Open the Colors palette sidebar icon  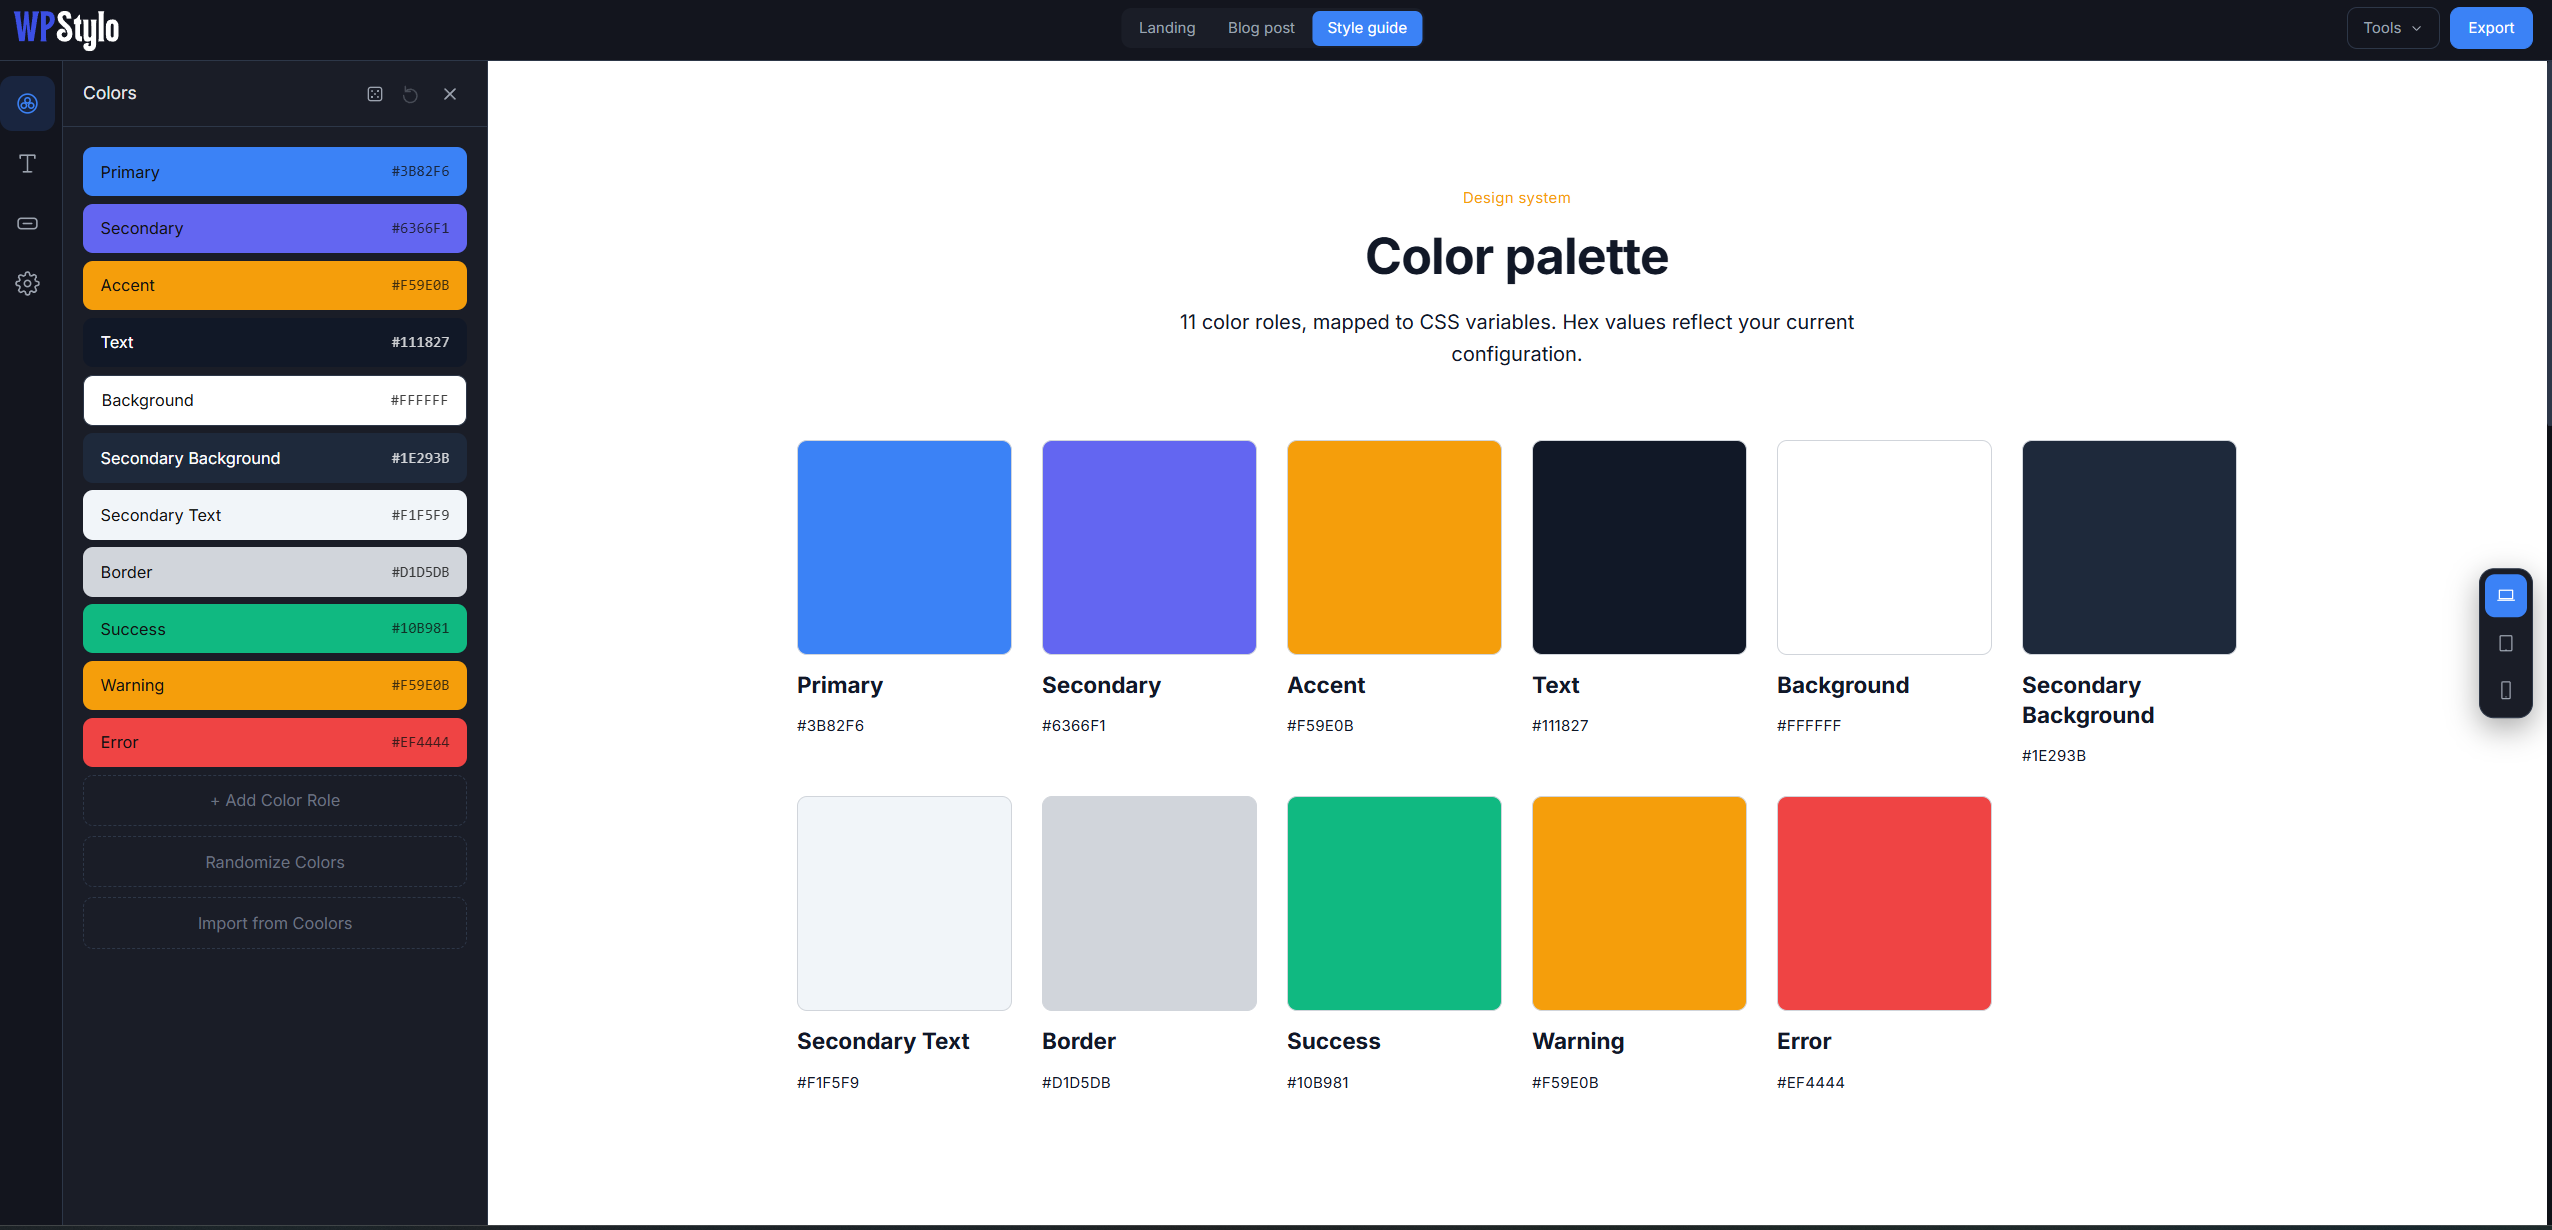point(28,104)
